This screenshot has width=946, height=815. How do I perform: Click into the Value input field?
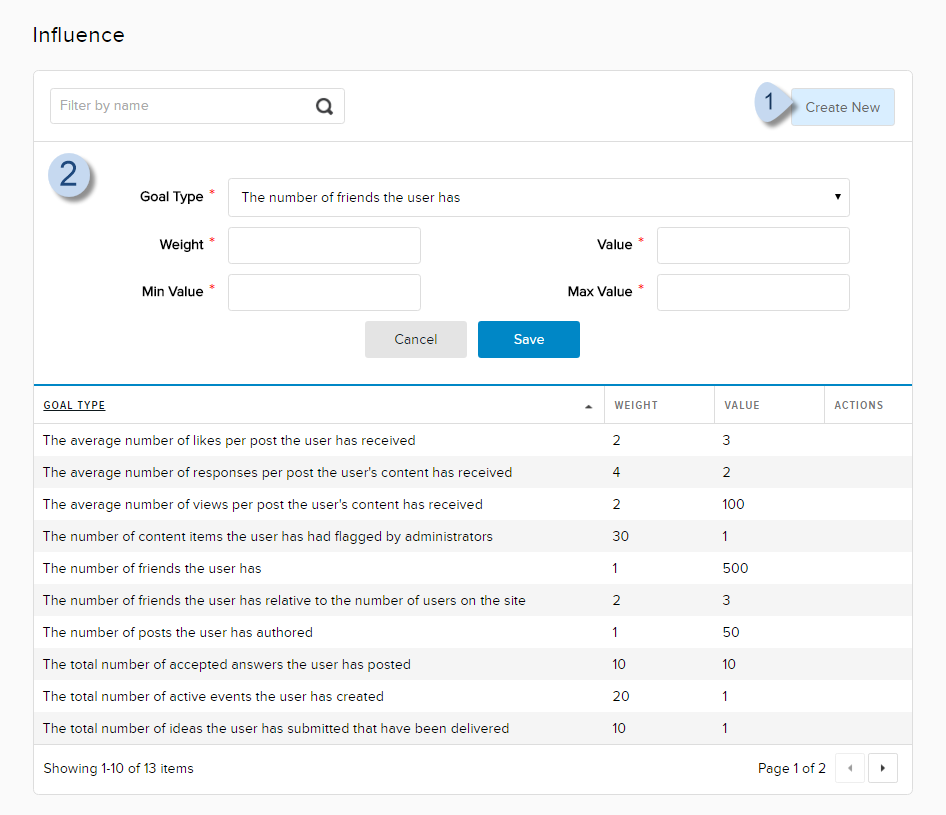tap(752, 245)
